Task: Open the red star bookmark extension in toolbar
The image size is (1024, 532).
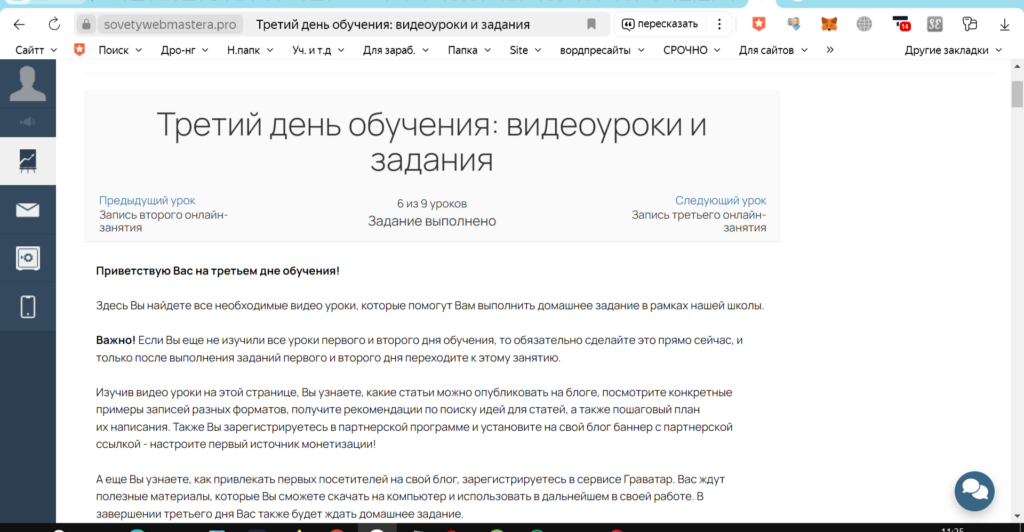Action: point(758,24)
